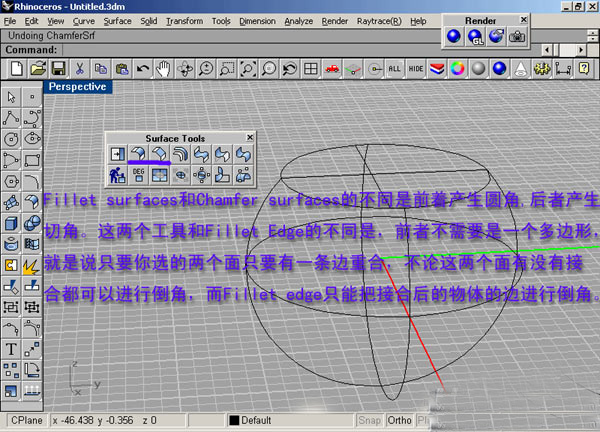The image size is (600, 432).
Task: Click the Save file toolbar icon
Action: tap(59, 68)
